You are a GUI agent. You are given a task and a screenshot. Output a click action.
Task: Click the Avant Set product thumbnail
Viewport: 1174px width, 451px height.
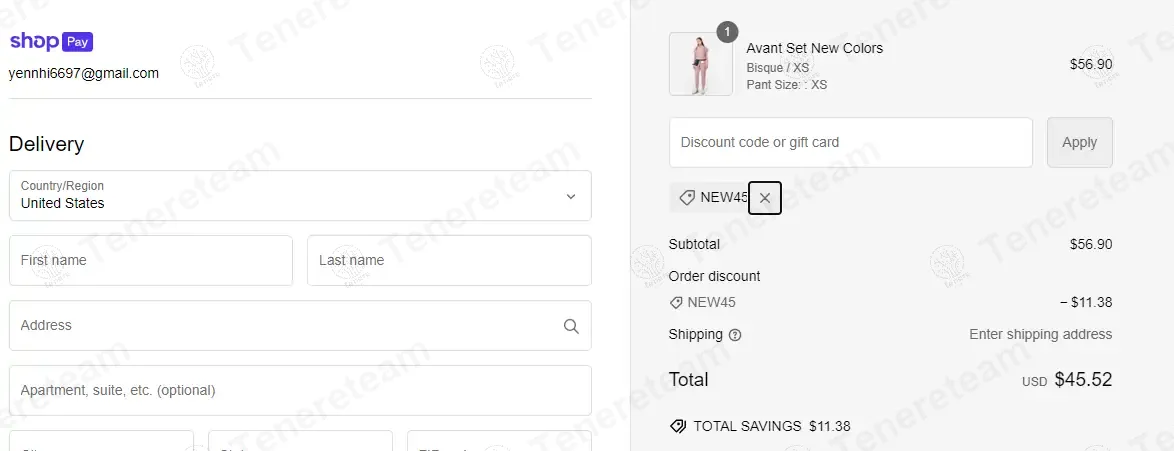point(700,64)
